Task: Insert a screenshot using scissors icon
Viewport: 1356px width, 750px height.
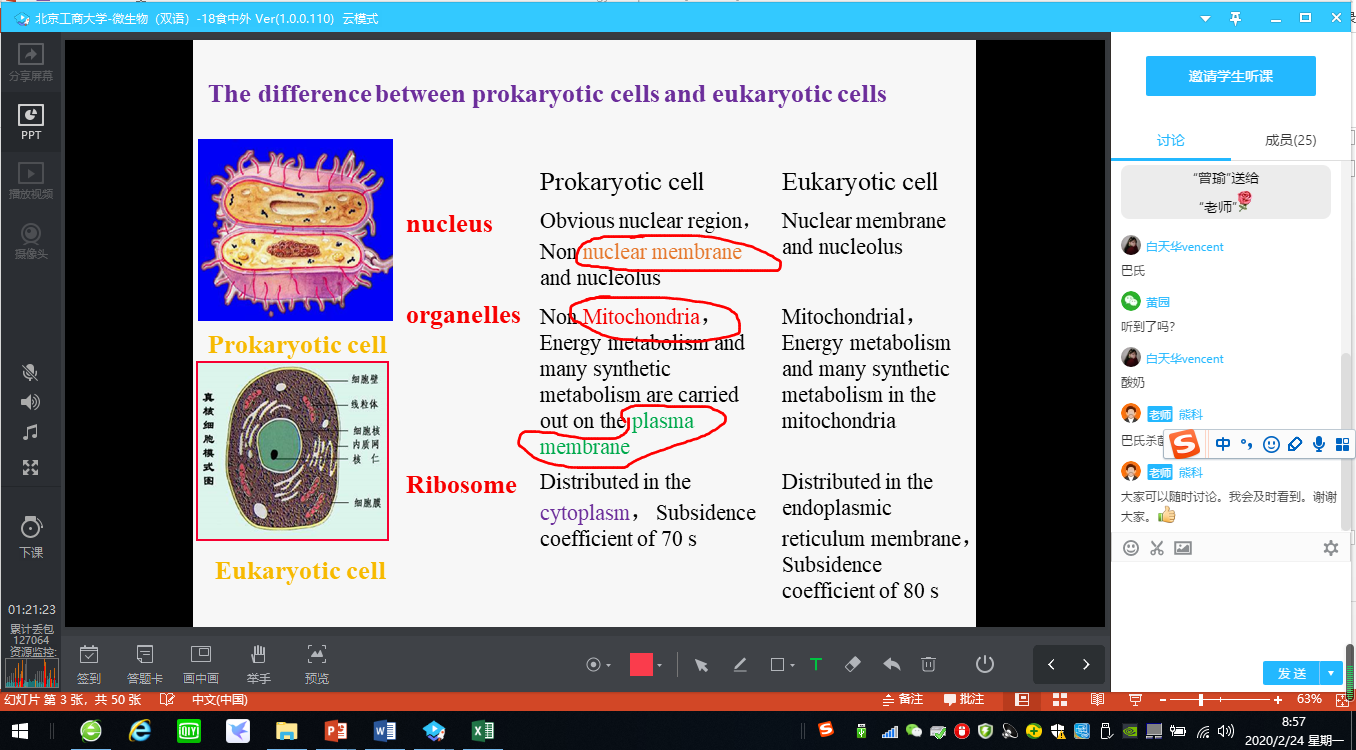Action: coord(1157,548)
